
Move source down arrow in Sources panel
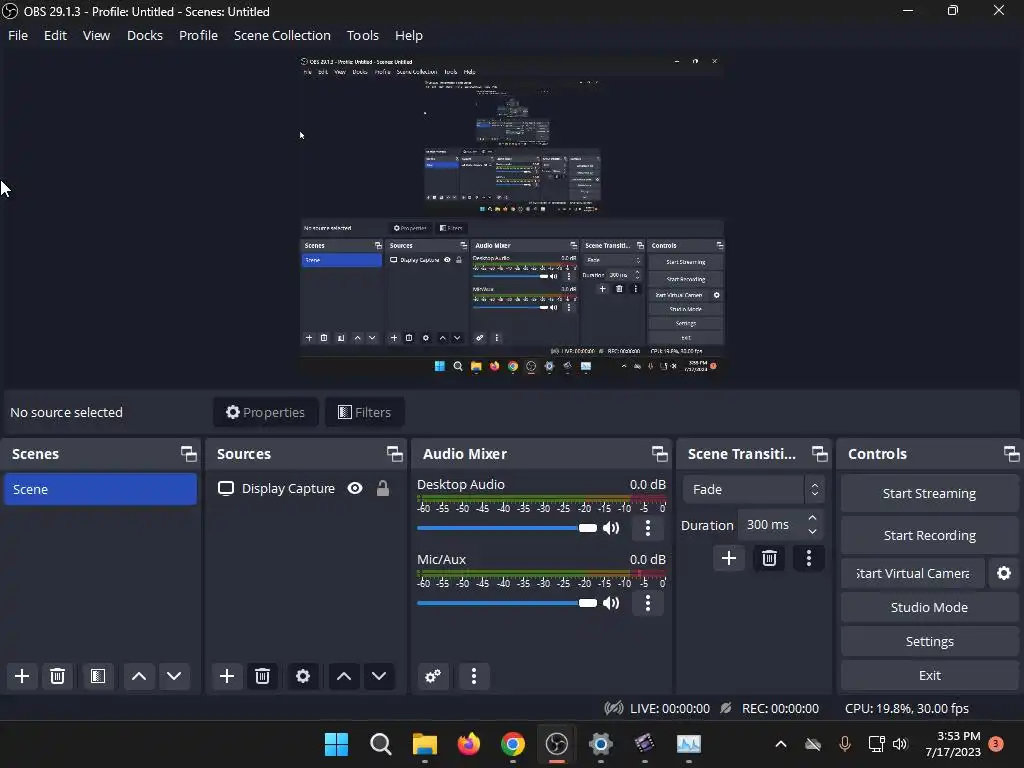[x=379, y=676]
